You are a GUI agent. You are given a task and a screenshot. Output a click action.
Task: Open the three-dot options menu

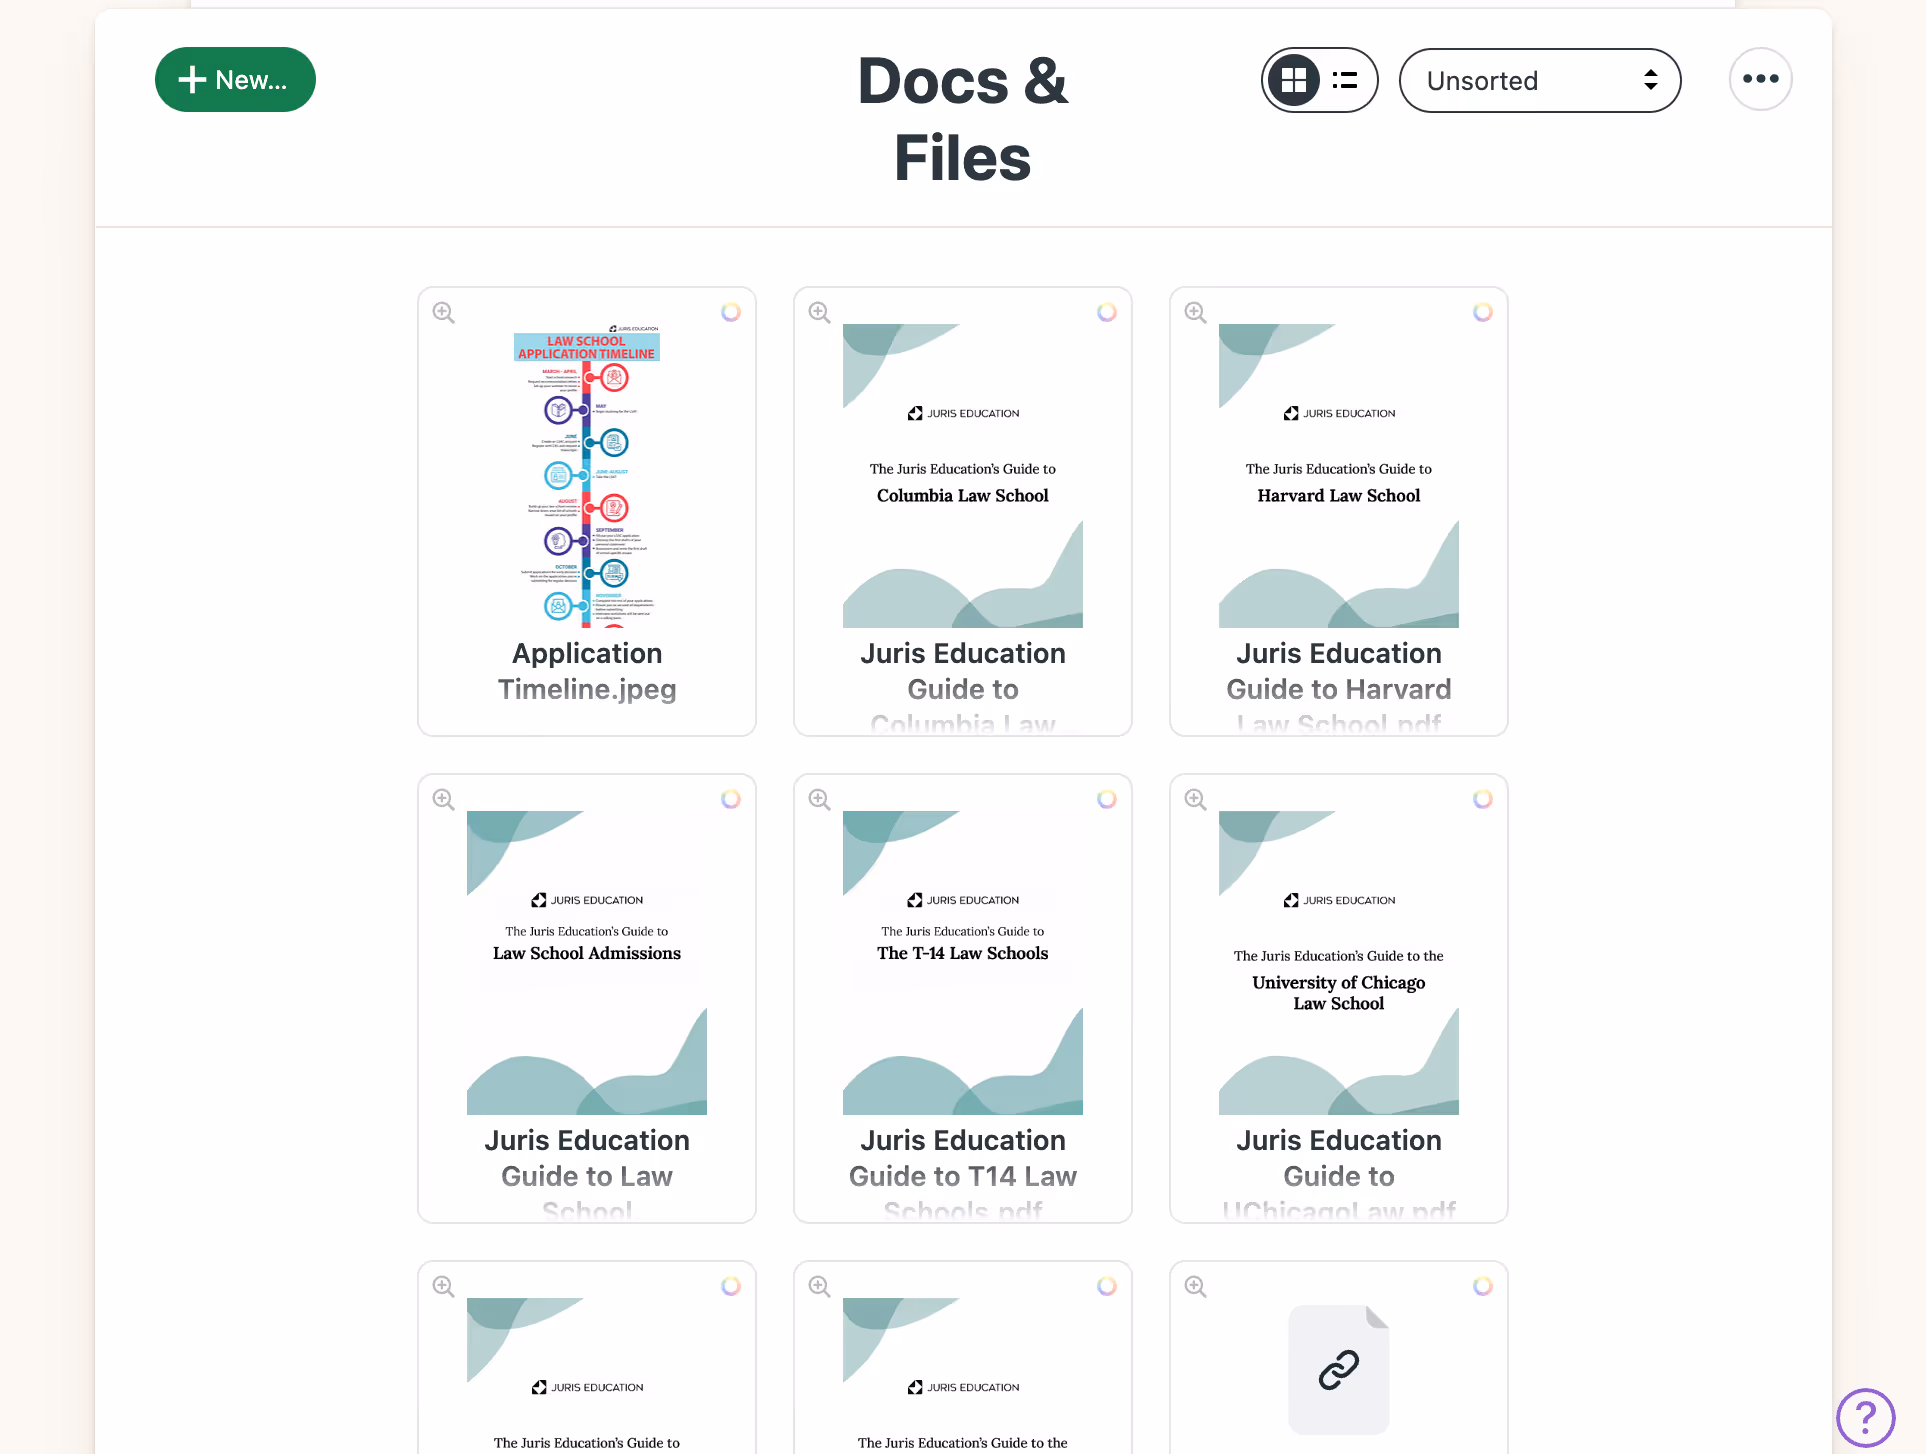pyautogui.click(x=1760, y=78)
